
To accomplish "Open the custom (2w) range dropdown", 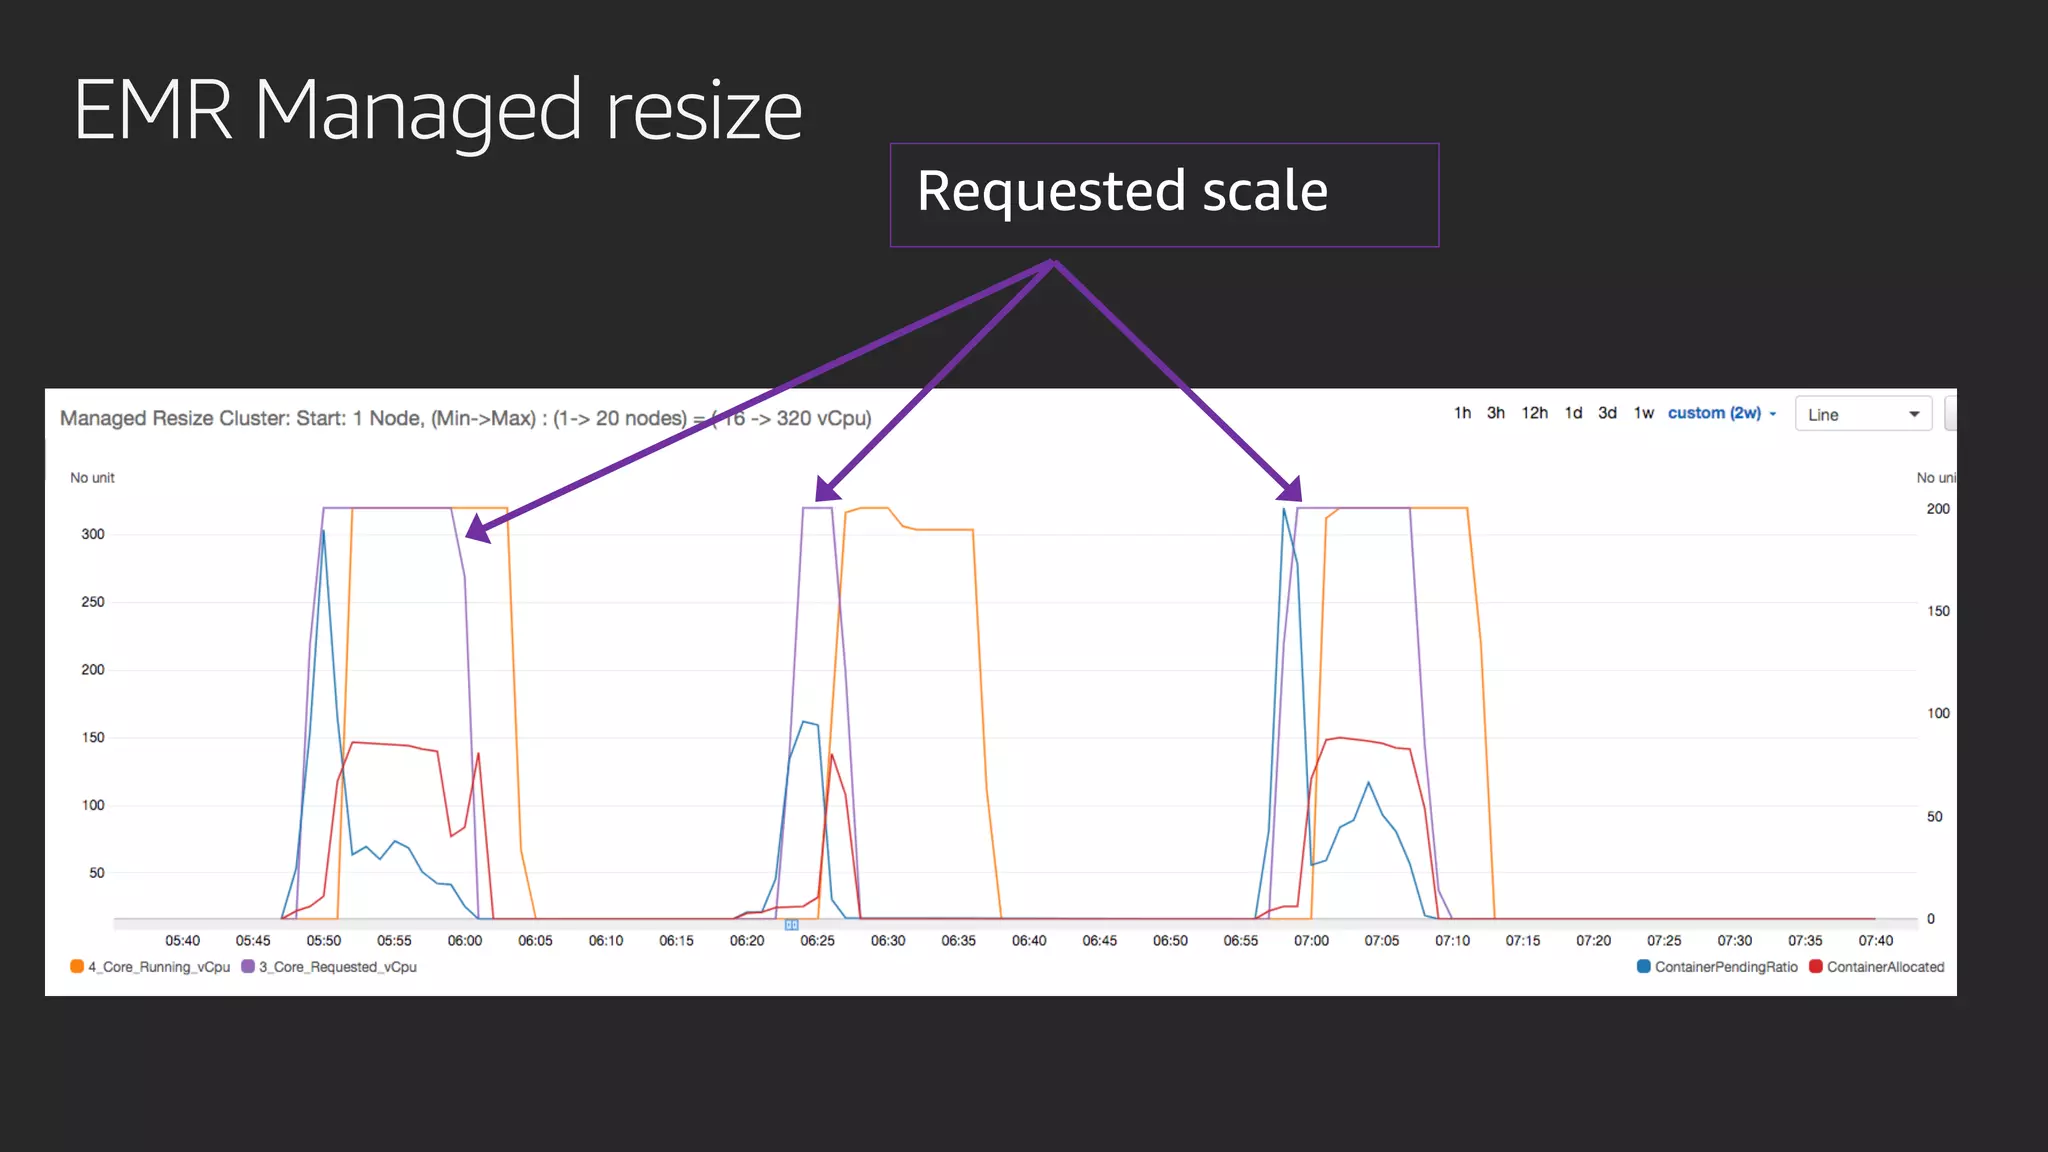I will (1722, 413).
